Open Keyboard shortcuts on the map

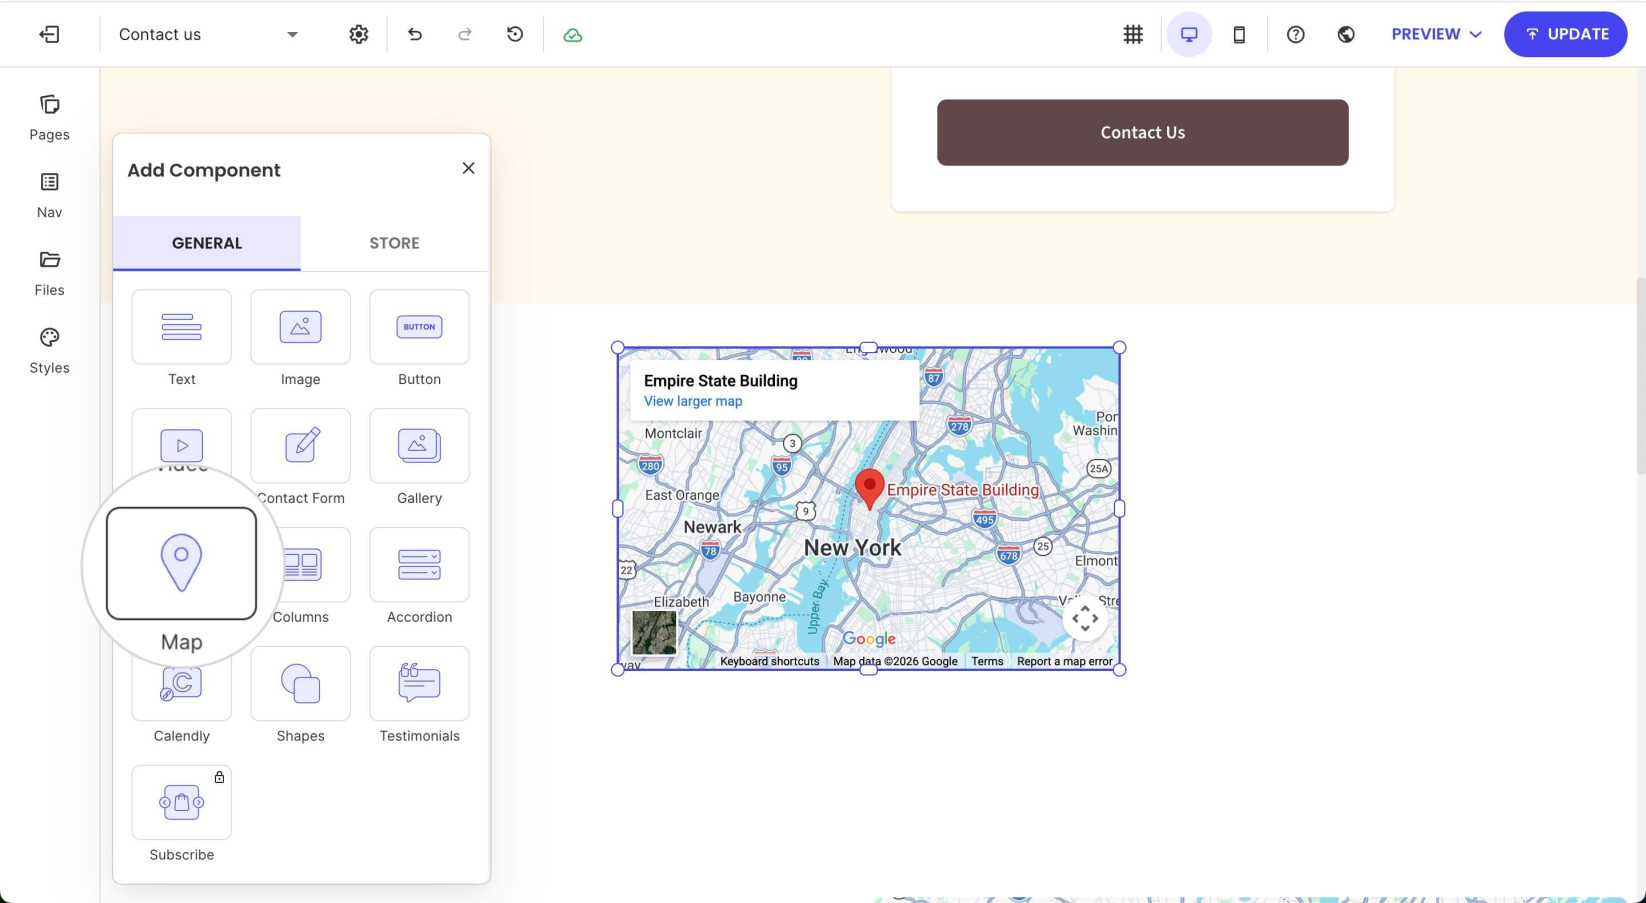(x=769, y=661)
